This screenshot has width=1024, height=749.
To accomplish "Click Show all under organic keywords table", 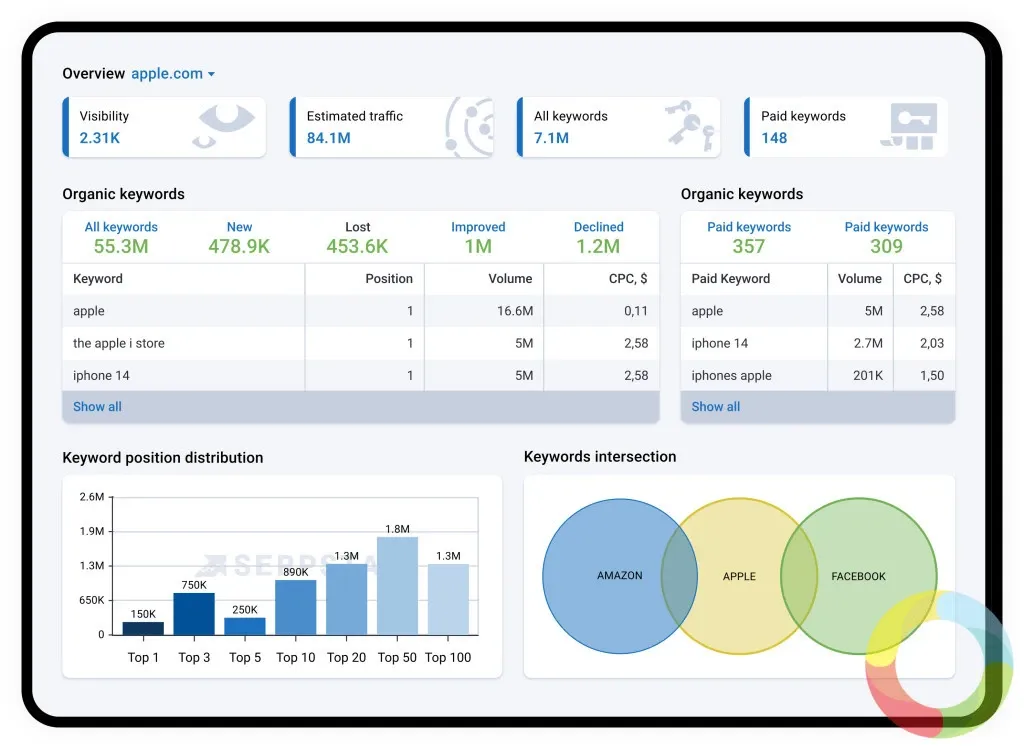I will coord(97,407).
